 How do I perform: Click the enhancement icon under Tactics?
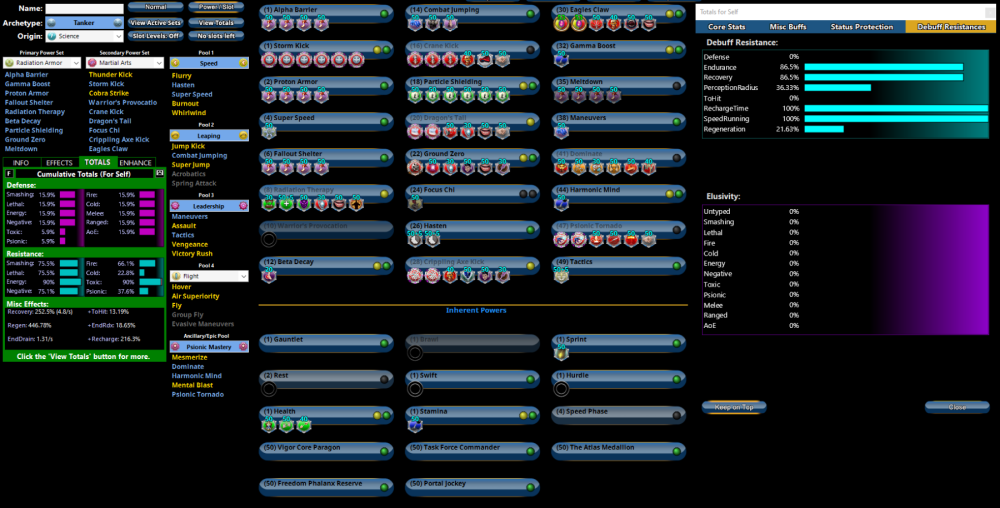click(x=562, y=276)
